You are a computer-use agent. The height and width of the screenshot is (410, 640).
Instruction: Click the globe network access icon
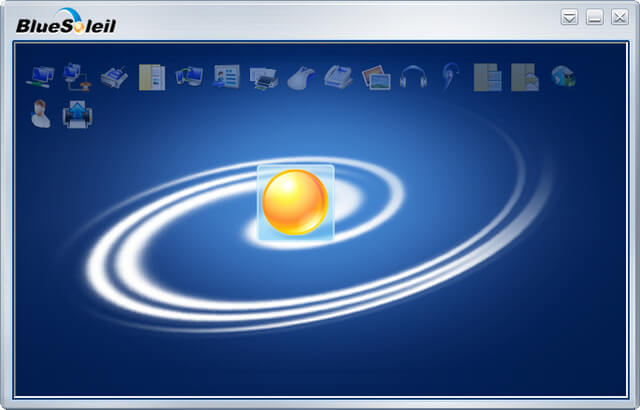tap(562, 76)
